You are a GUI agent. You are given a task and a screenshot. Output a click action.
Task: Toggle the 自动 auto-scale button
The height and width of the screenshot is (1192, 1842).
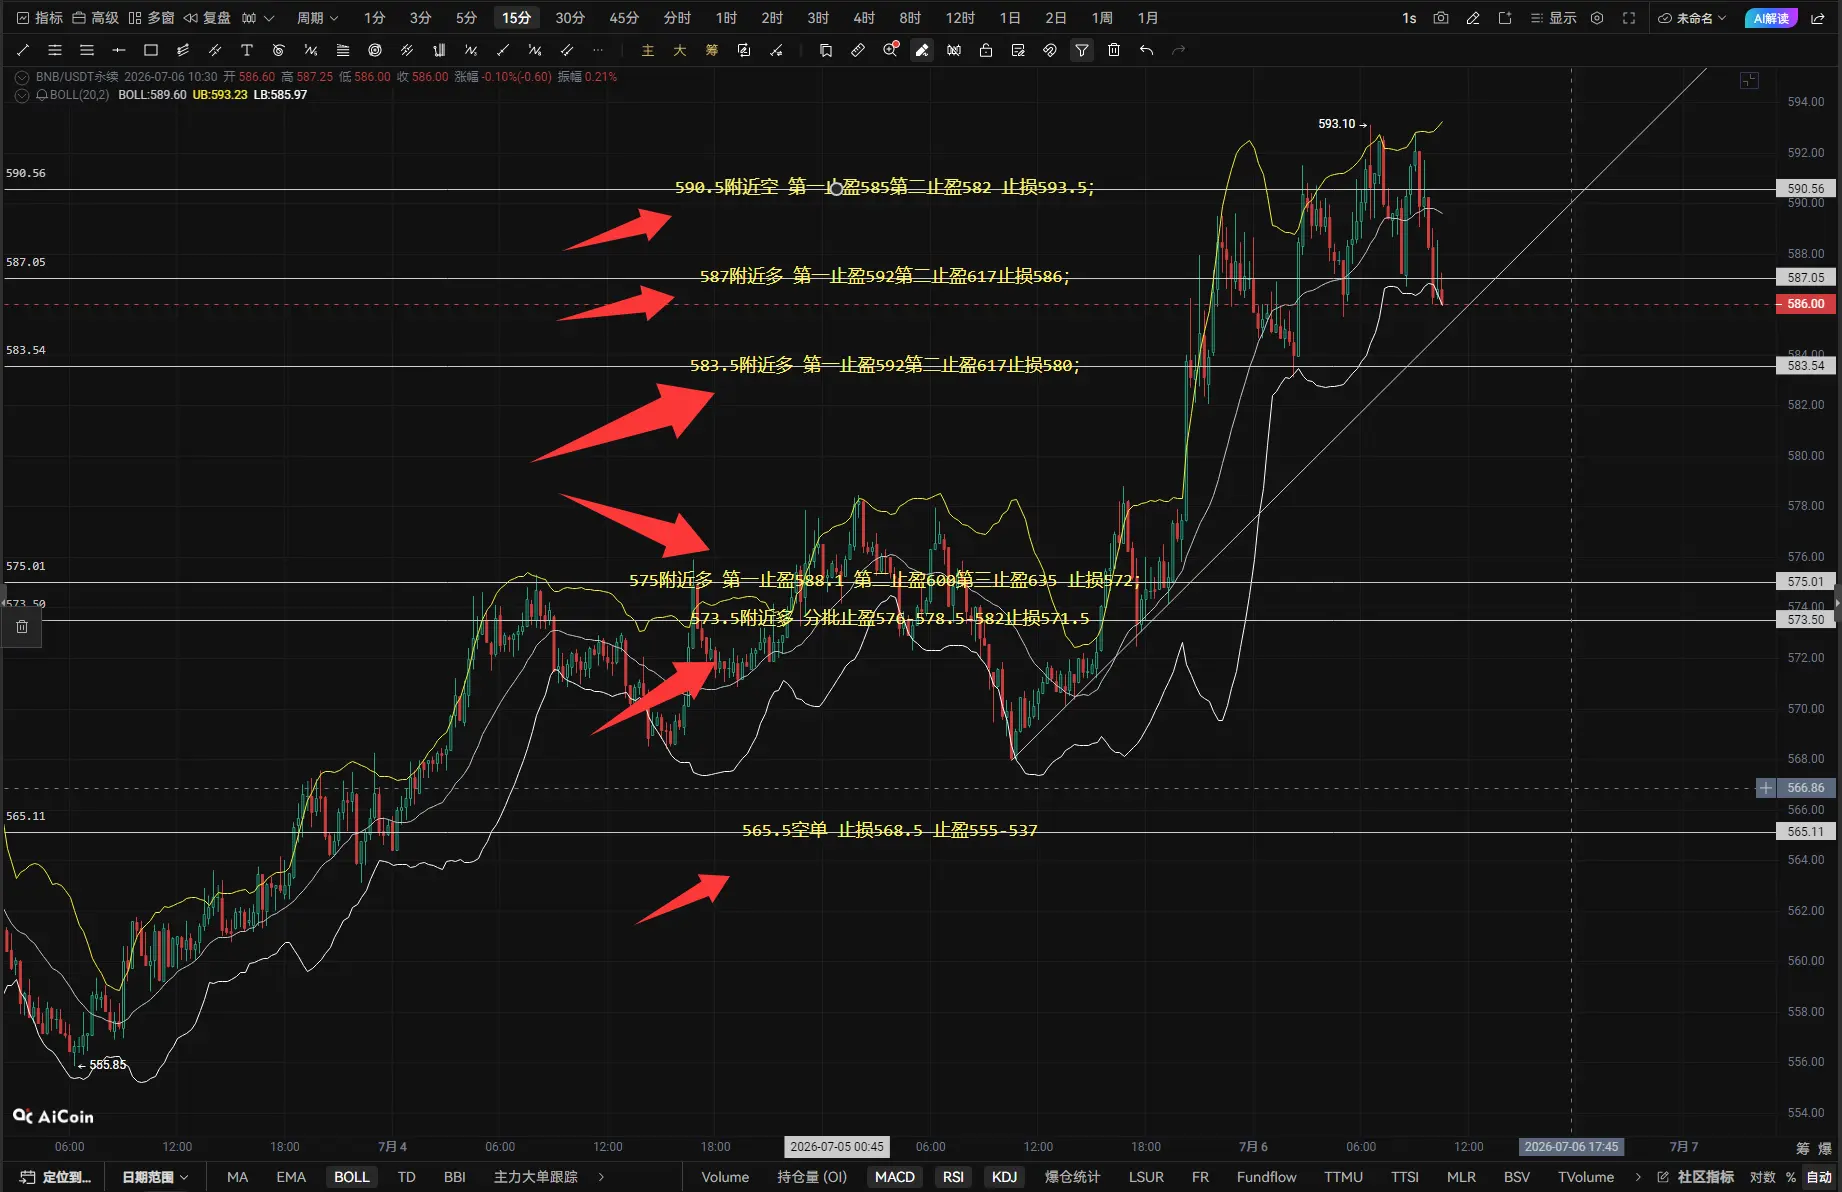[x=1819, y=1177]
